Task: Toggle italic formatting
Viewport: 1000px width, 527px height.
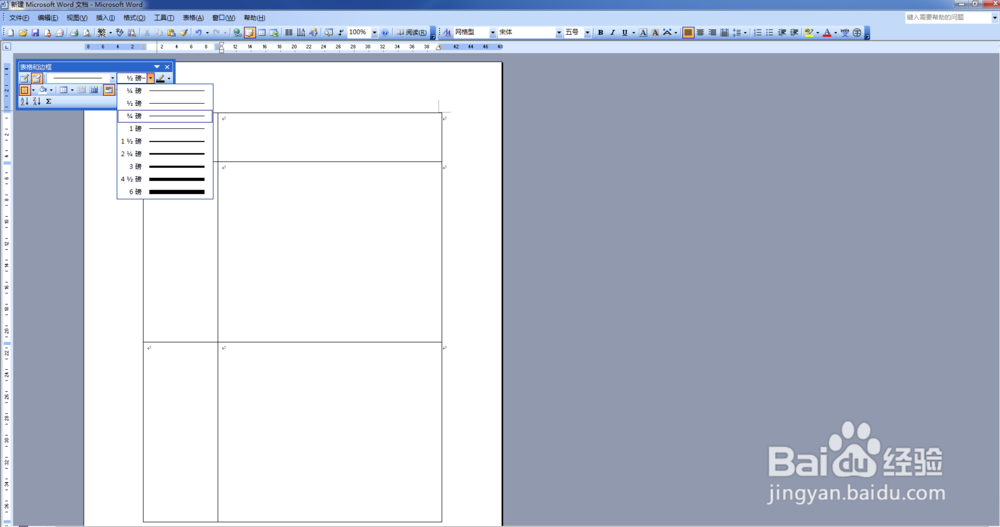Action: 612,32
